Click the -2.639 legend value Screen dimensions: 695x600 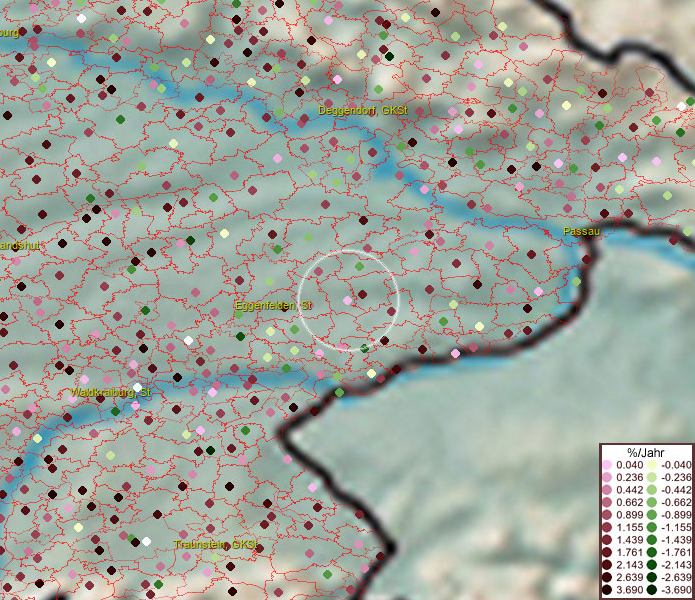676,577
